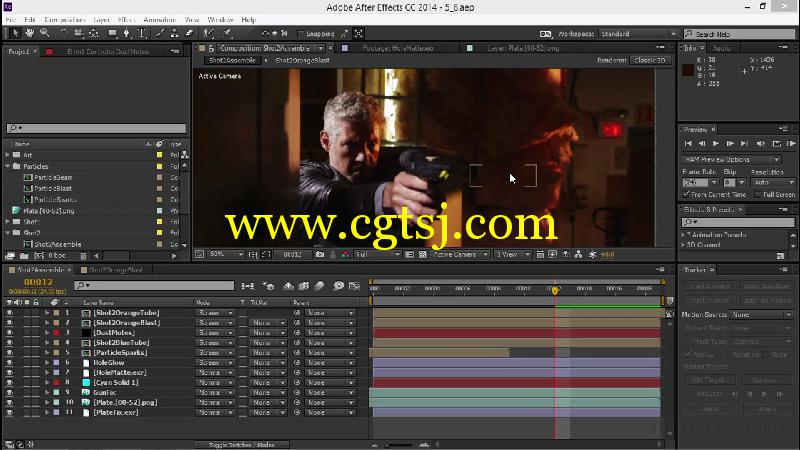Hide the HoleGlow layer
The width and height of the screenshot is (800, 450).
coord(9,363)
